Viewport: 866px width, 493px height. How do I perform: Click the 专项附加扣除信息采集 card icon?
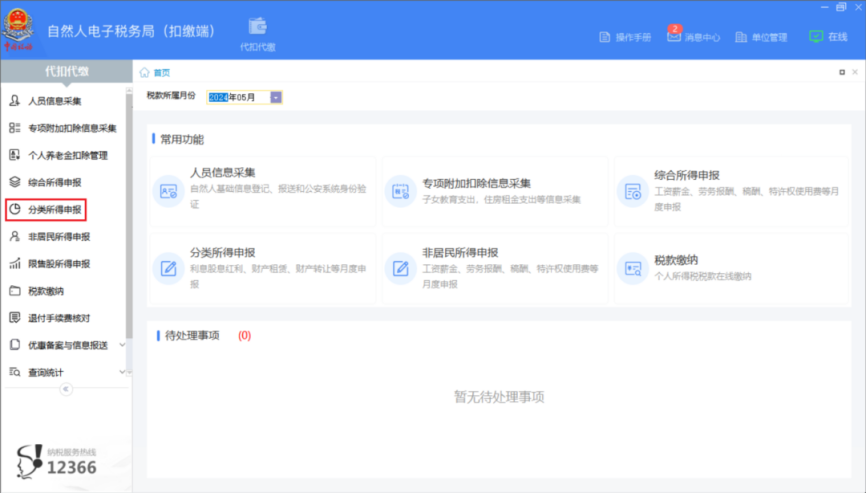click(400, 190)
